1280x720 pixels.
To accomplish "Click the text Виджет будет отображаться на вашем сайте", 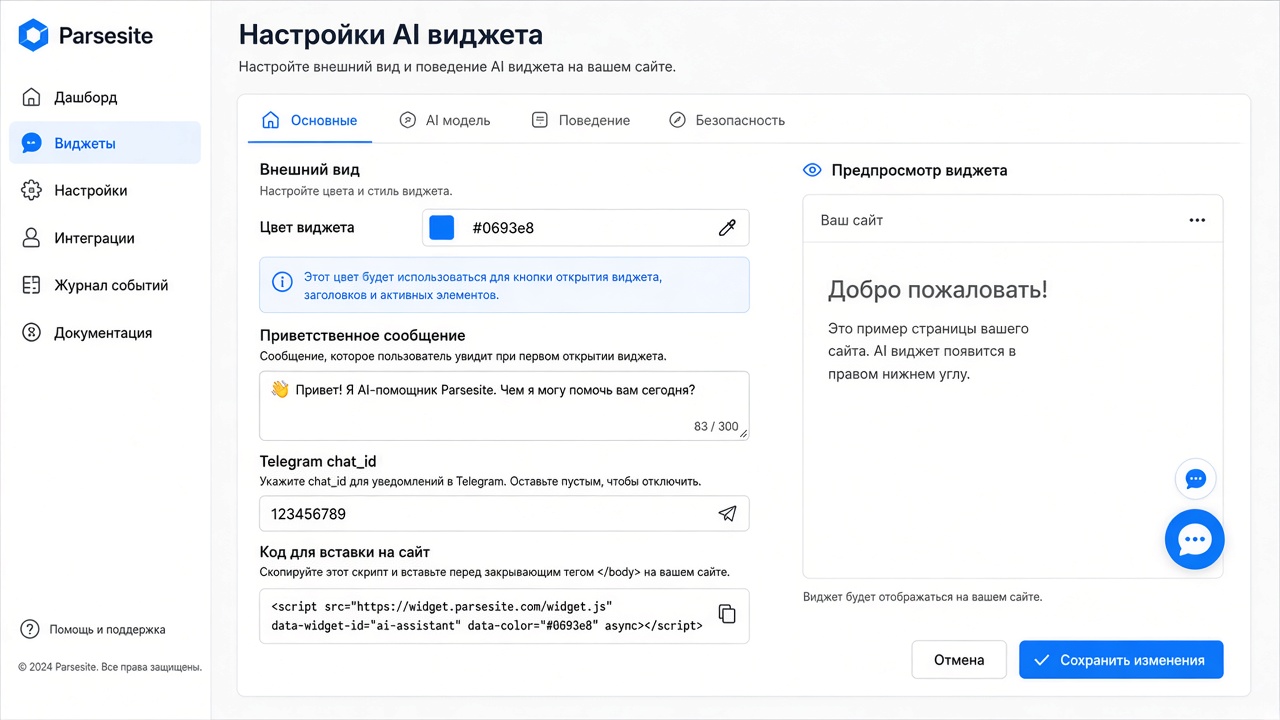I will (x=922, y=597).
